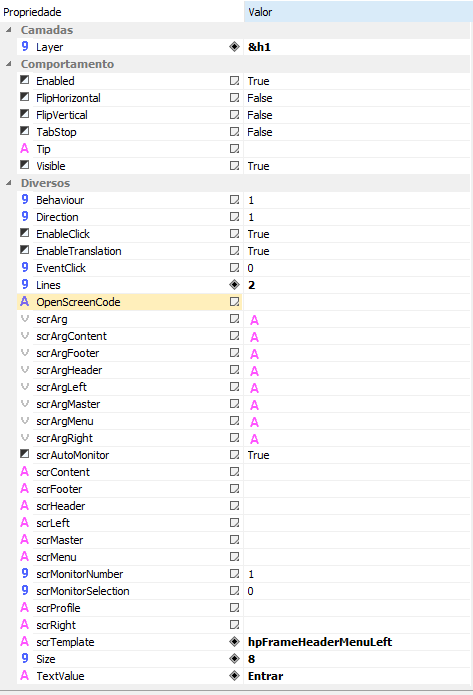This screenshot has height=695, width=473.
Task: Expand the scrArgHeader property
Action: 25,370
